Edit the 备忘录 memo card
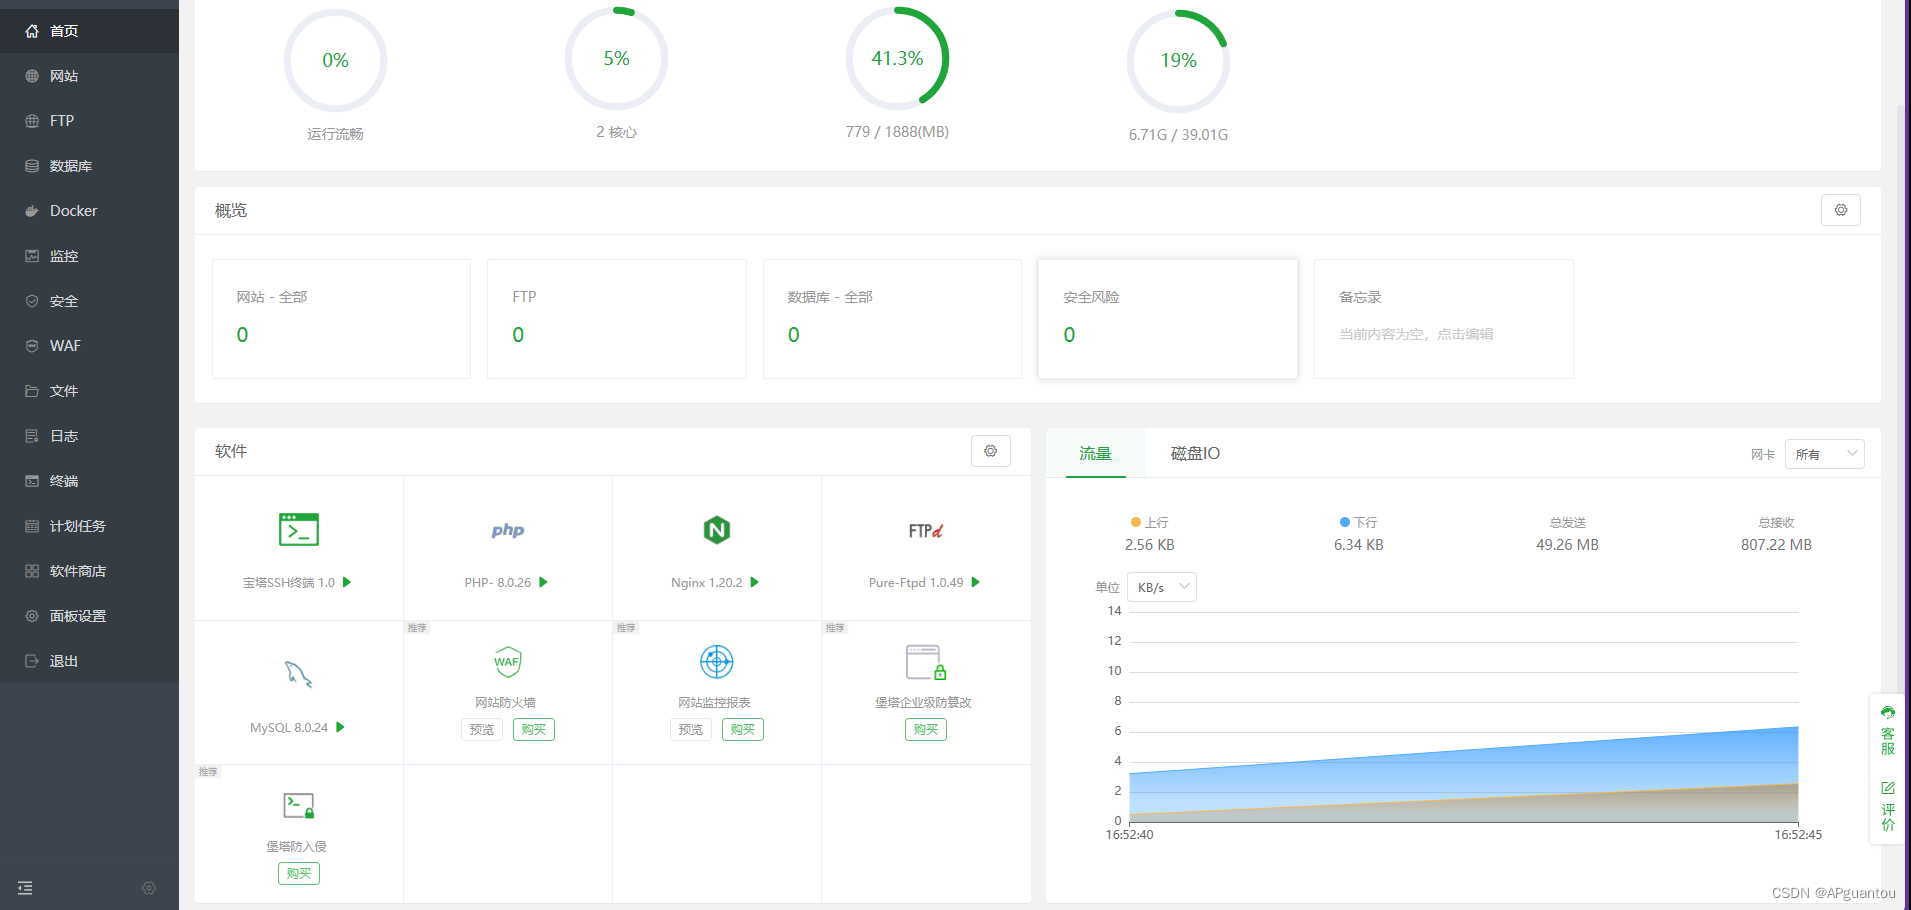The height and width of the screenshot is (910, 1911). pos(1444,319)
